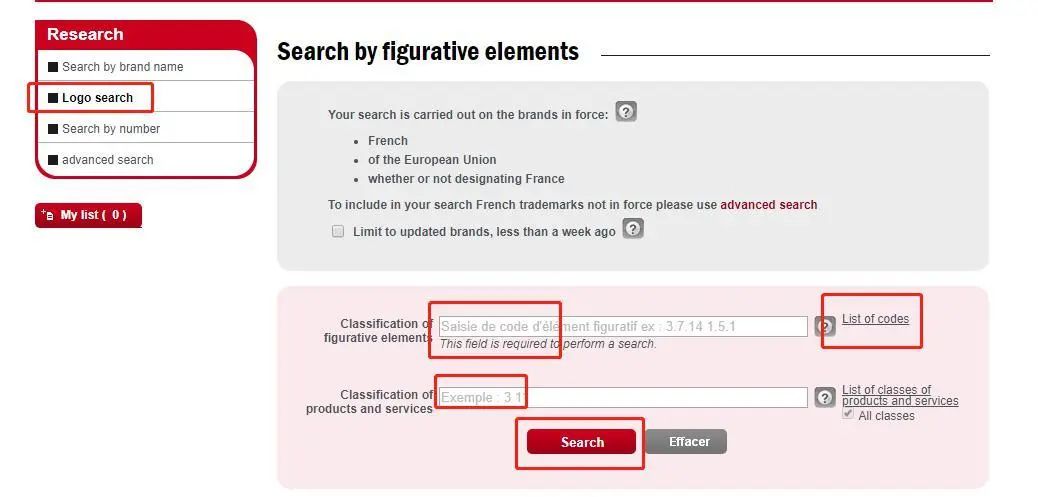This screenshot has width=1038, height=497.
Task: Click square bullet beside Search by brand name
Action: coord(53,67)
